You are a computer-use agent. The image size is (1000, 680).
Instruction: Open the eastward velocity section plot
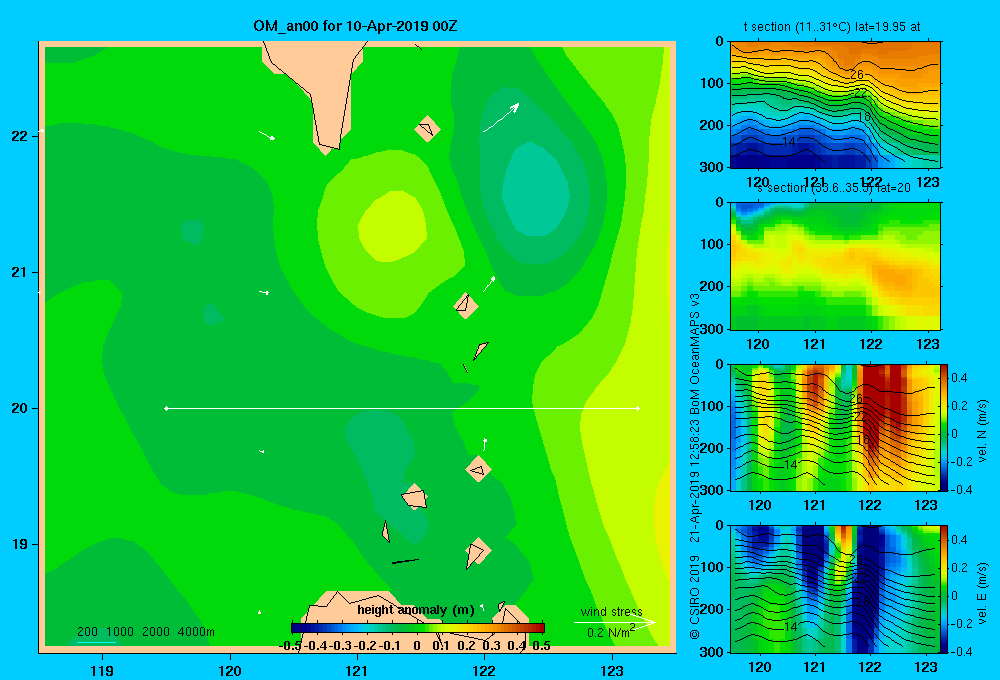[x=835, y=589]
